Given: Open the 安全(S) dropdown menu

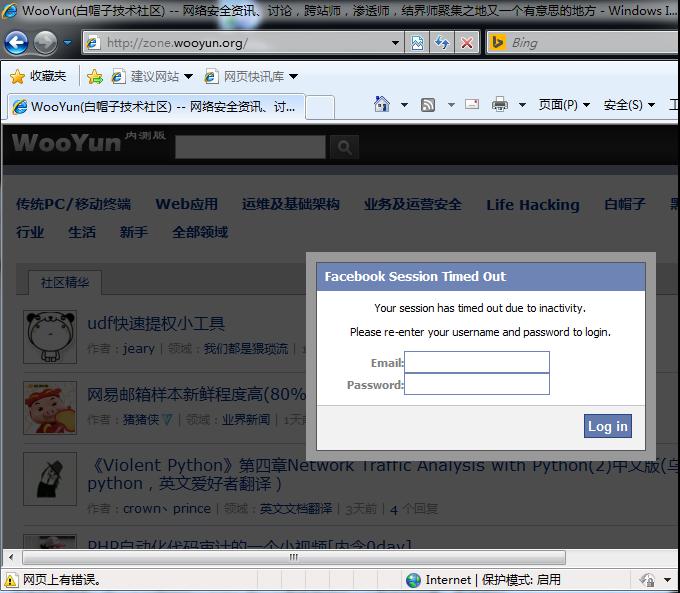Looking at the screenshot, I should [x=629, y=105].
